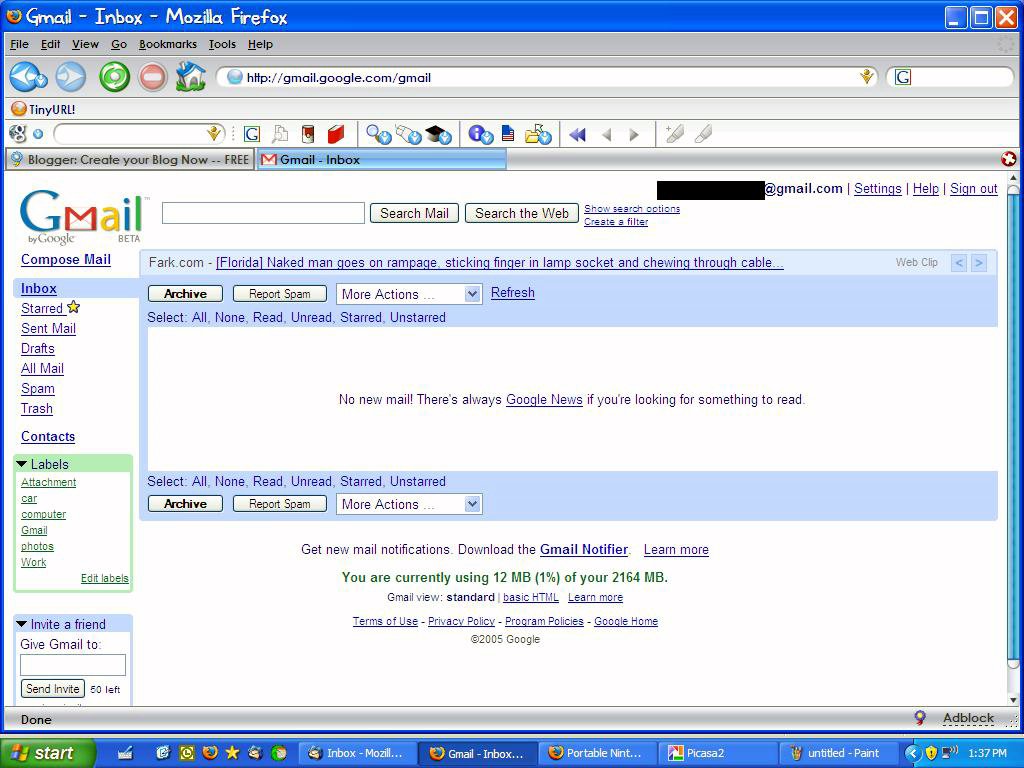
Task: Click the Sign out link
Action: [x=974, y=189]
